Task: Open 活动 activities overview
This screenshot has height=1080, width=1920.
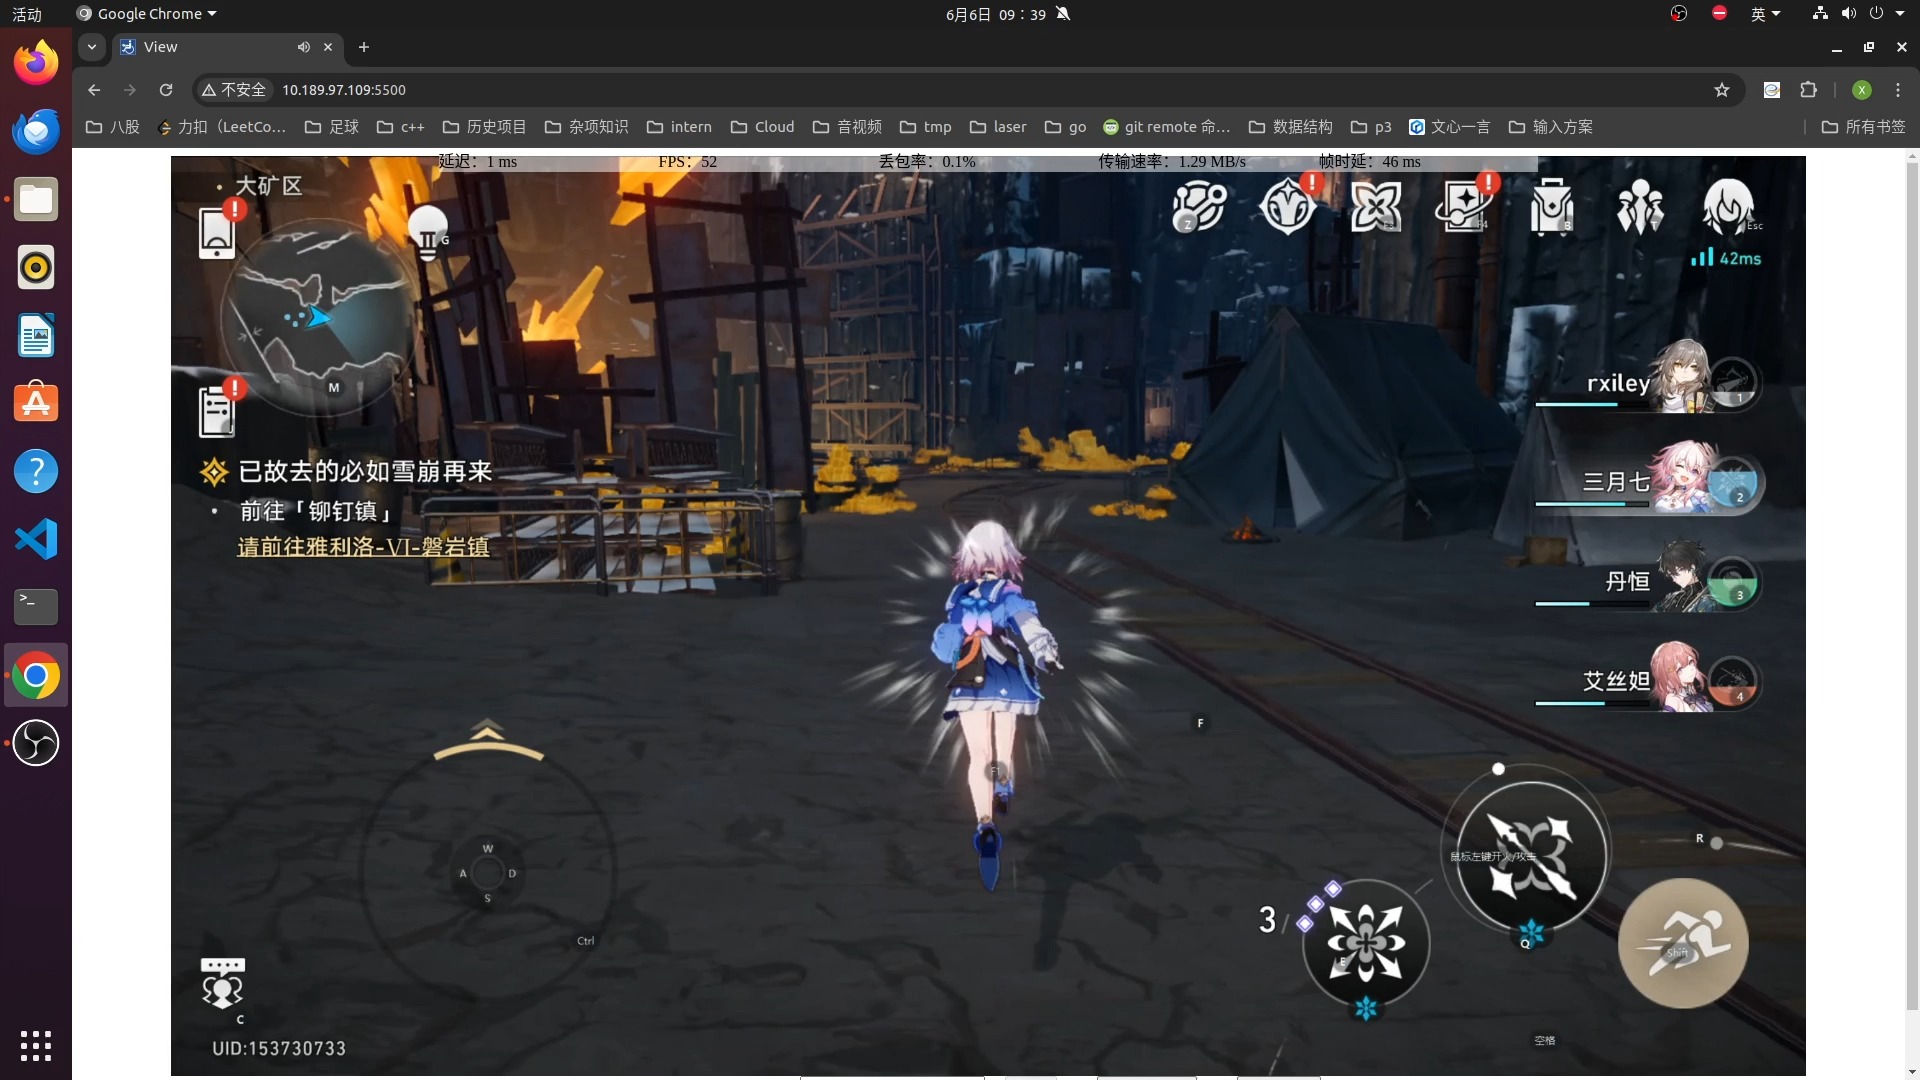Action: 27,14
